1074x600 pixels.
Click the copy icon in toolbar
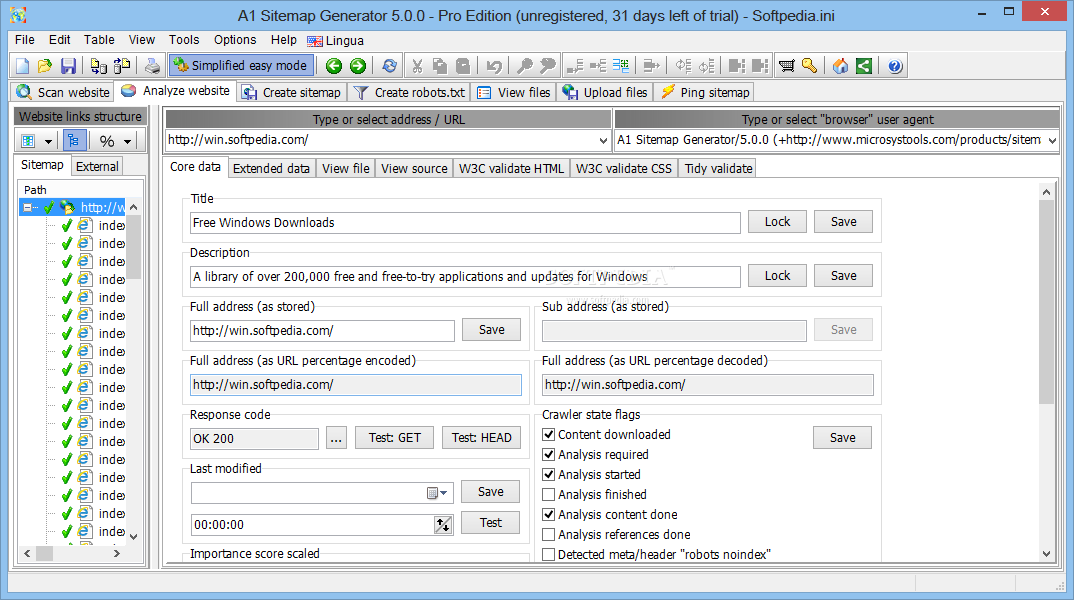click(x=440, y=66)
